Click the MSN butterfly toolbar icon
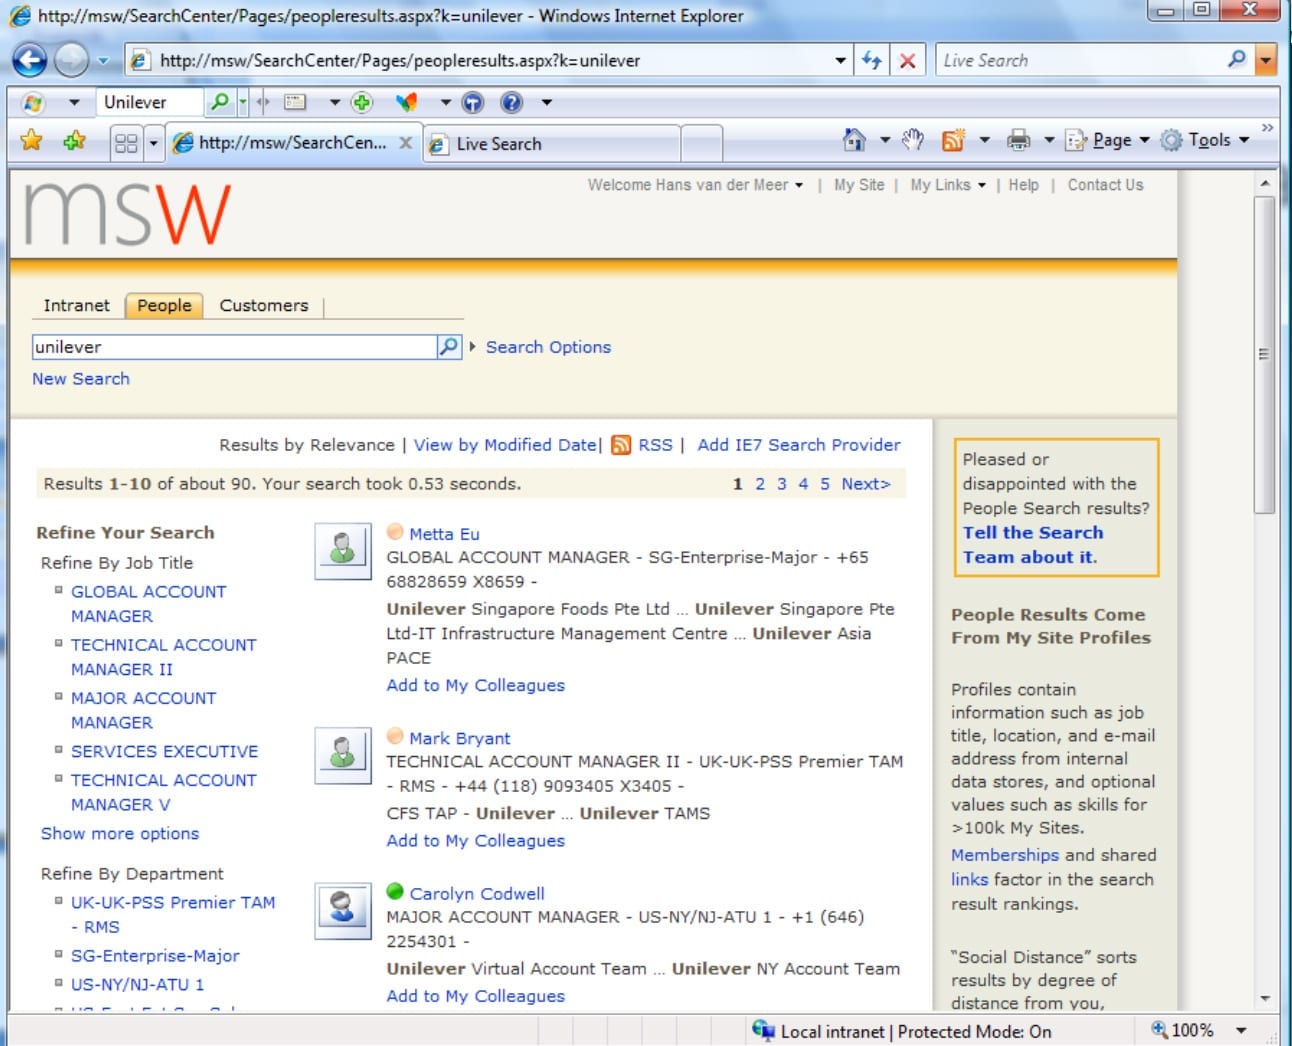The width and height of the screenshot is (1292, 1046). click(407, 102)
